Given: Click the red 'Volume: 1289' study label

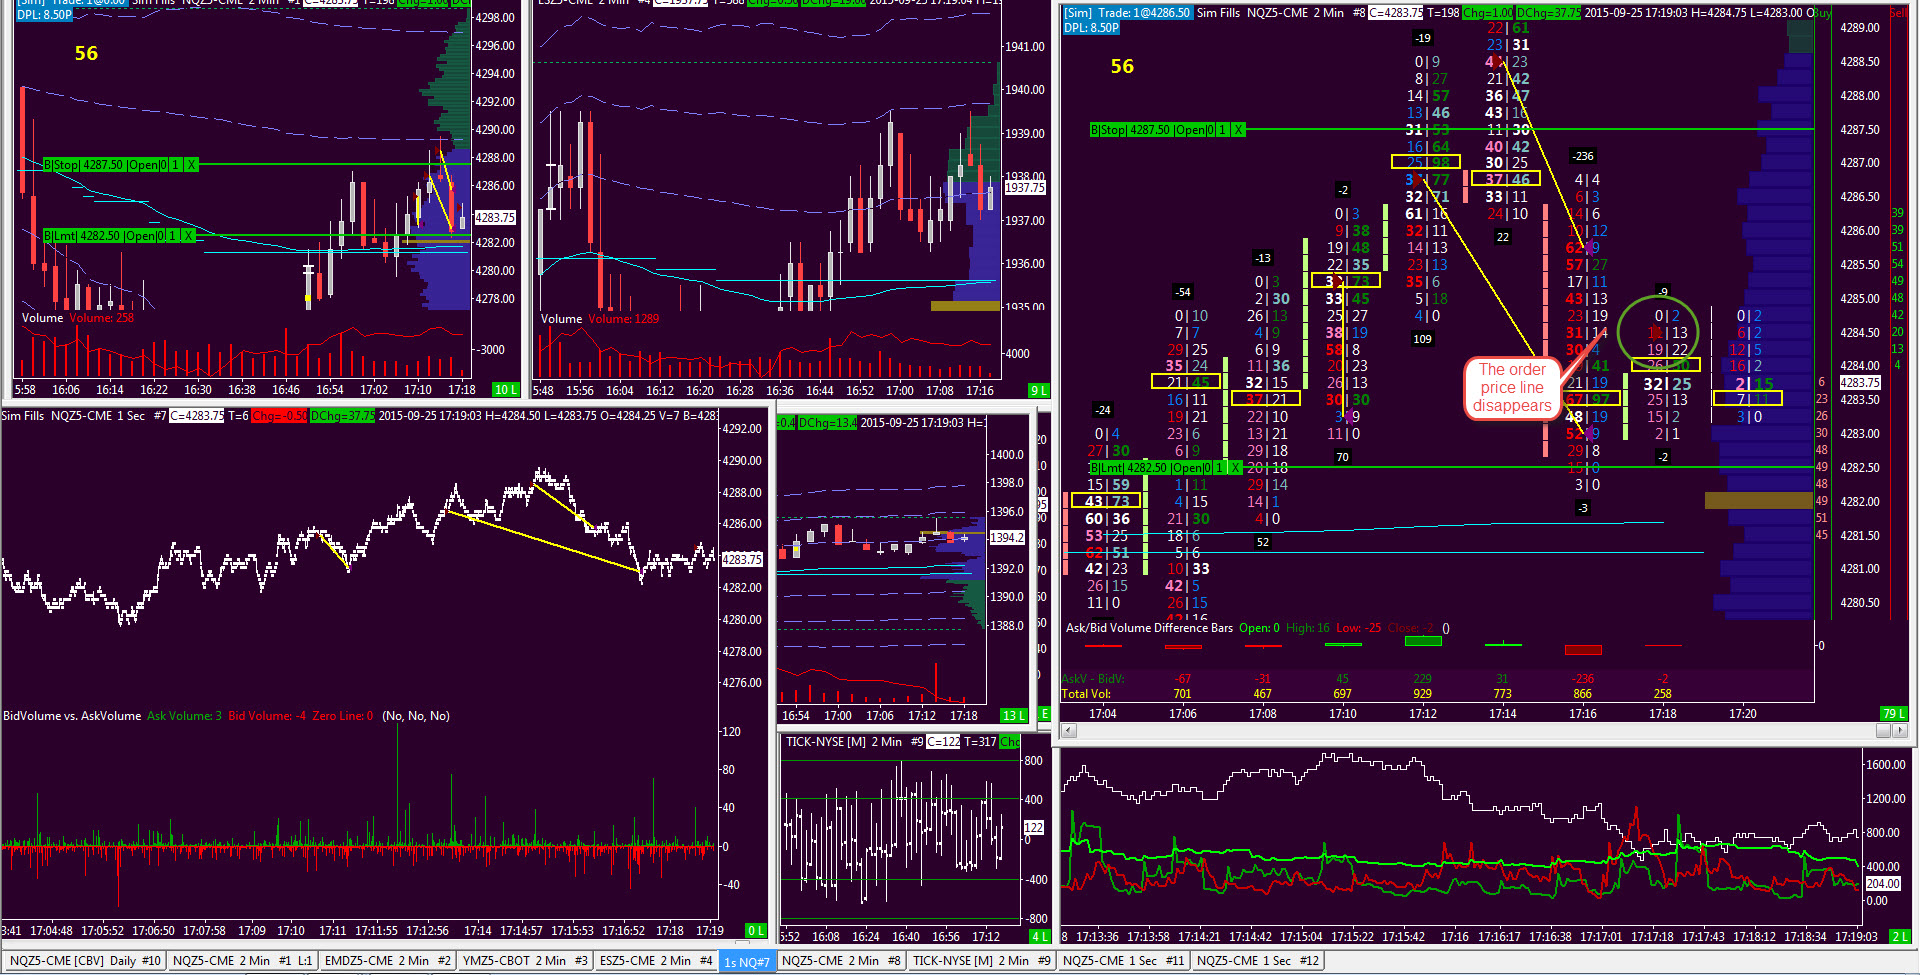Looking at the screenshot, I should [623, 319].
